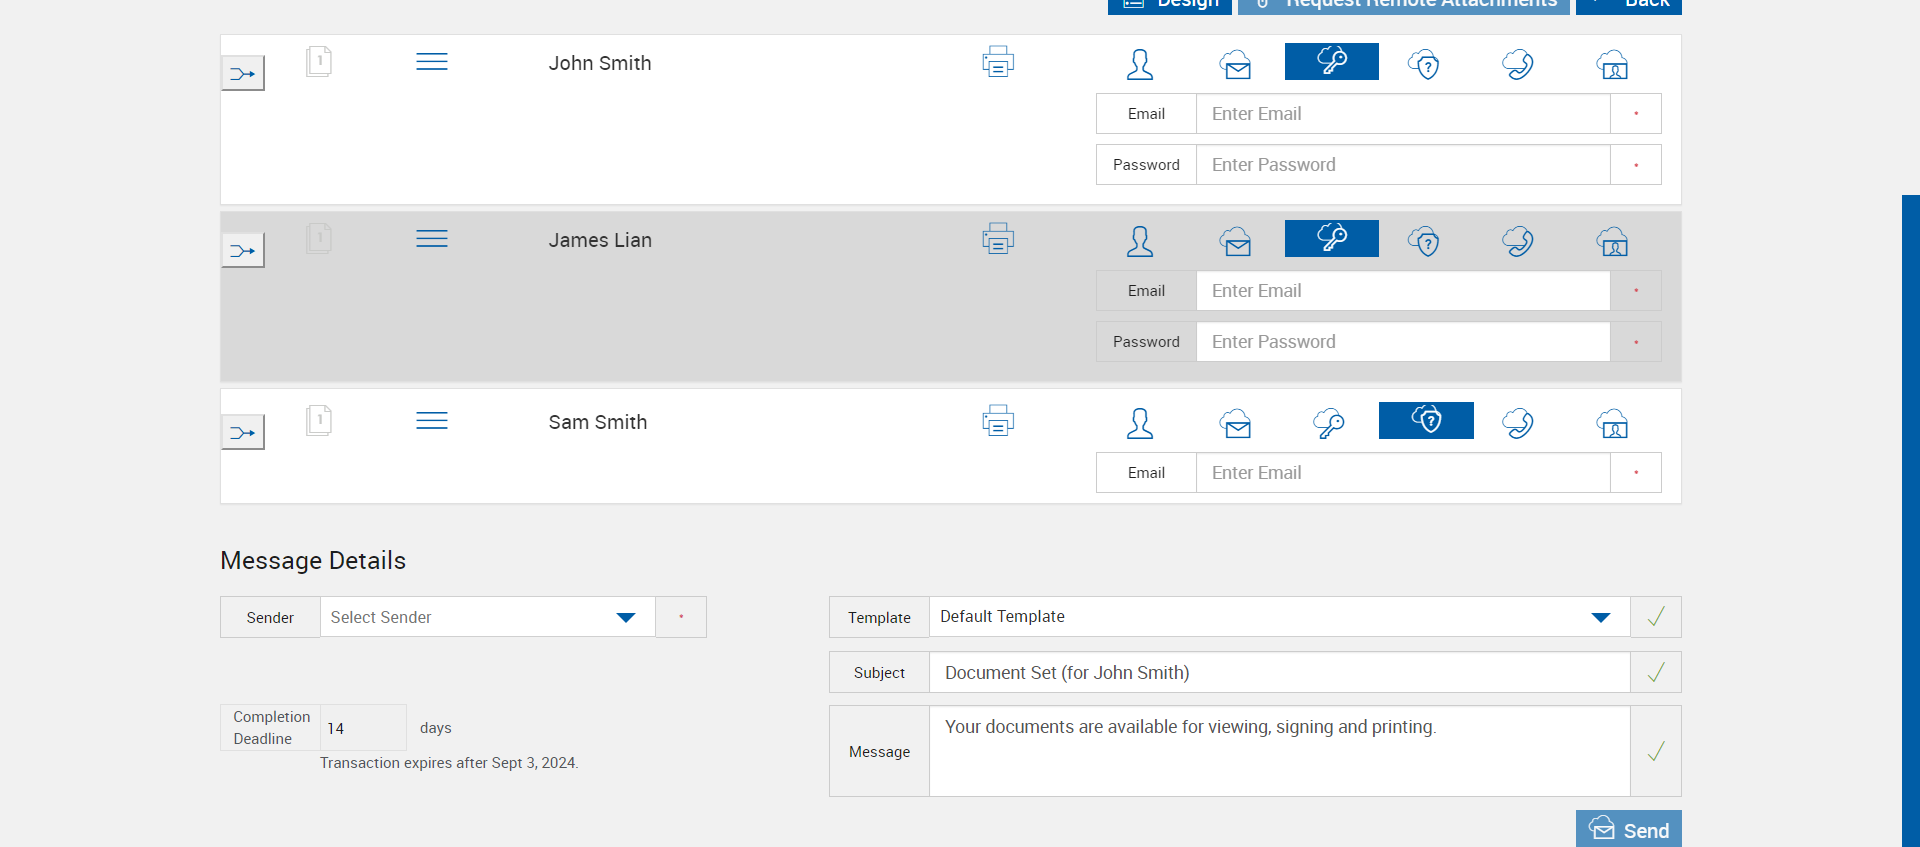This screenshot has width=1920, height=847.
Task: Click the 'Transaction expires after Sept 3, 2024.' text
Action: coord(449,763)
